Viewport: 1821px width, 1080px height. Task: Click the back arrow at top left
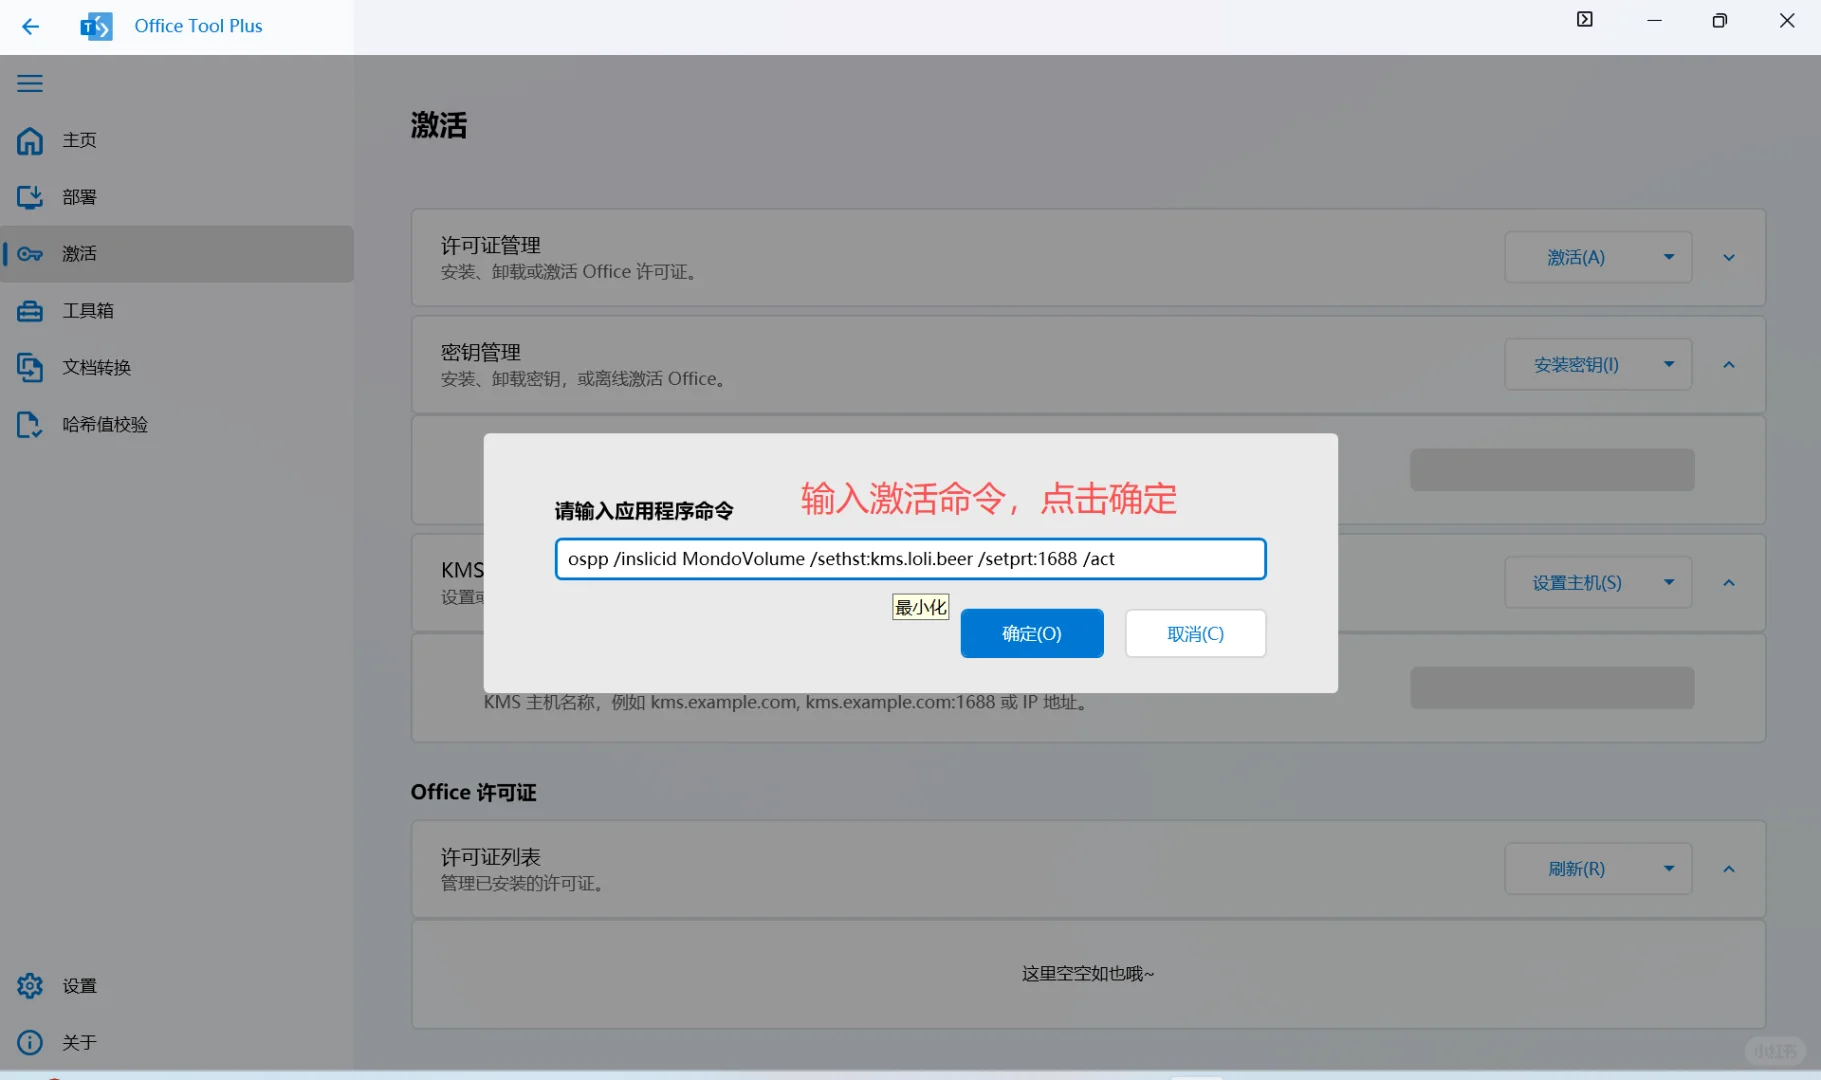point(30,26)
